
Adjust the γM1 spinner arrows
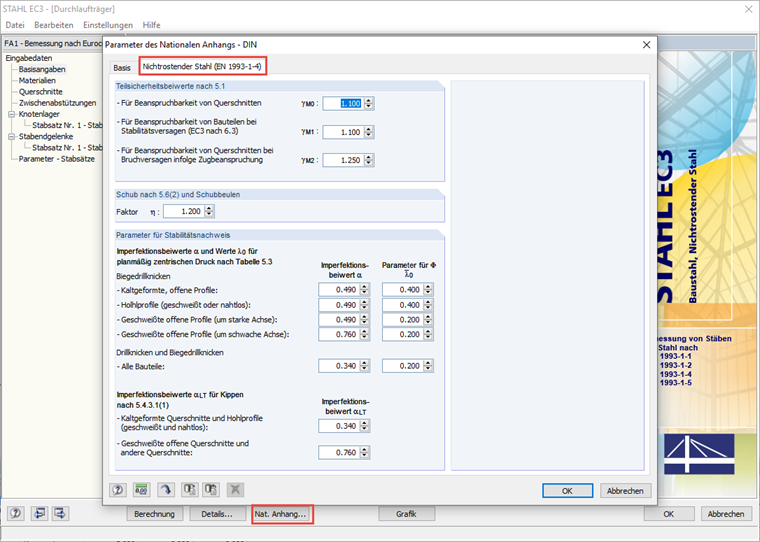tap(369, 132)
